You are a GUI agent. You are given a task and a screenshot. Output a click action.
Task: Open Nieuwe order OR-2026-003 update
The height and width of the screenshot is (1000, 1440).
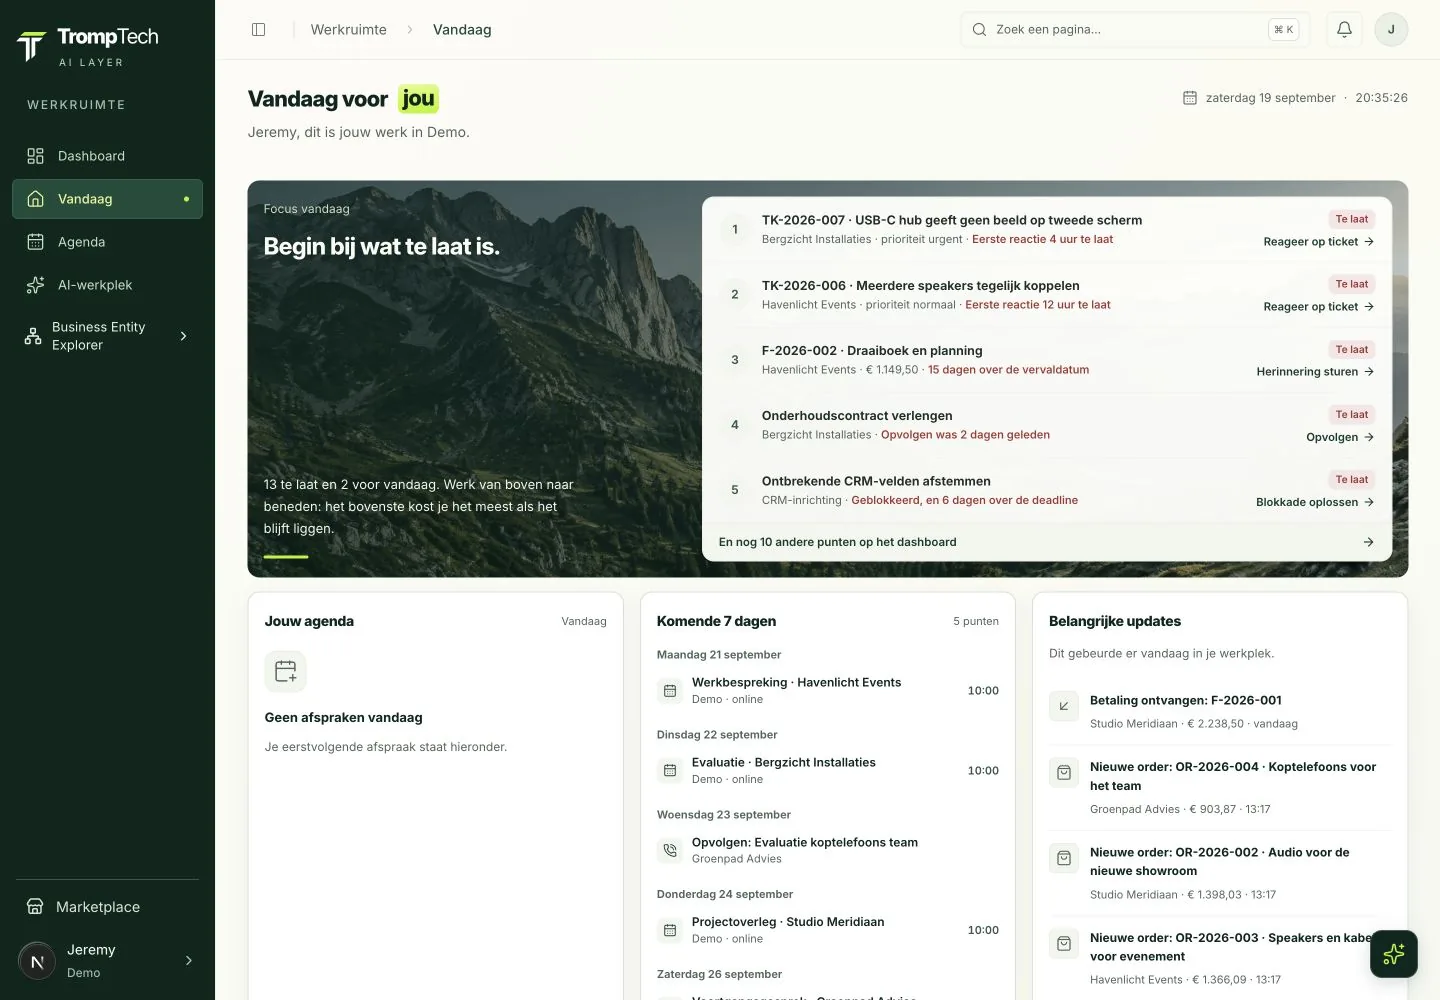(1220, 958)
